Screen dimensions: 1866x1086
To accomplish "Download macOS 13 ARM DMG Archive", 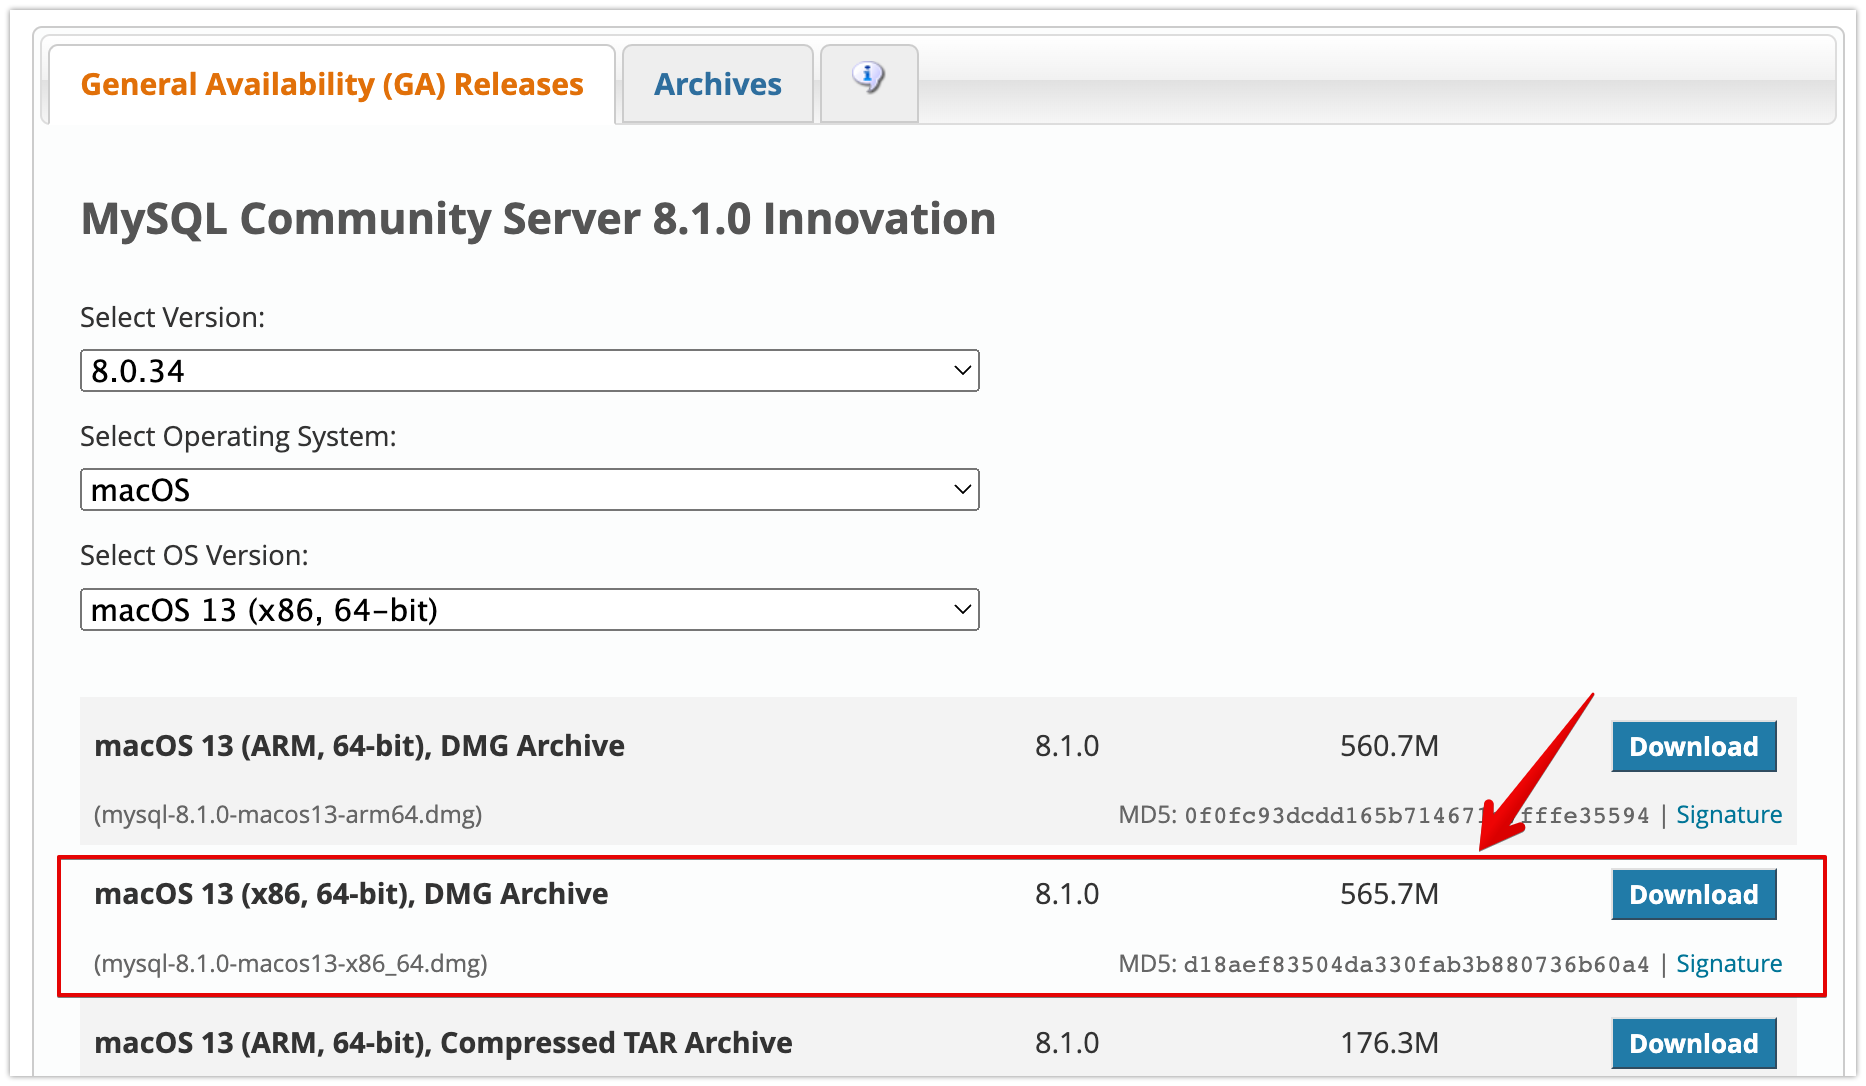I will point(1693,747).
